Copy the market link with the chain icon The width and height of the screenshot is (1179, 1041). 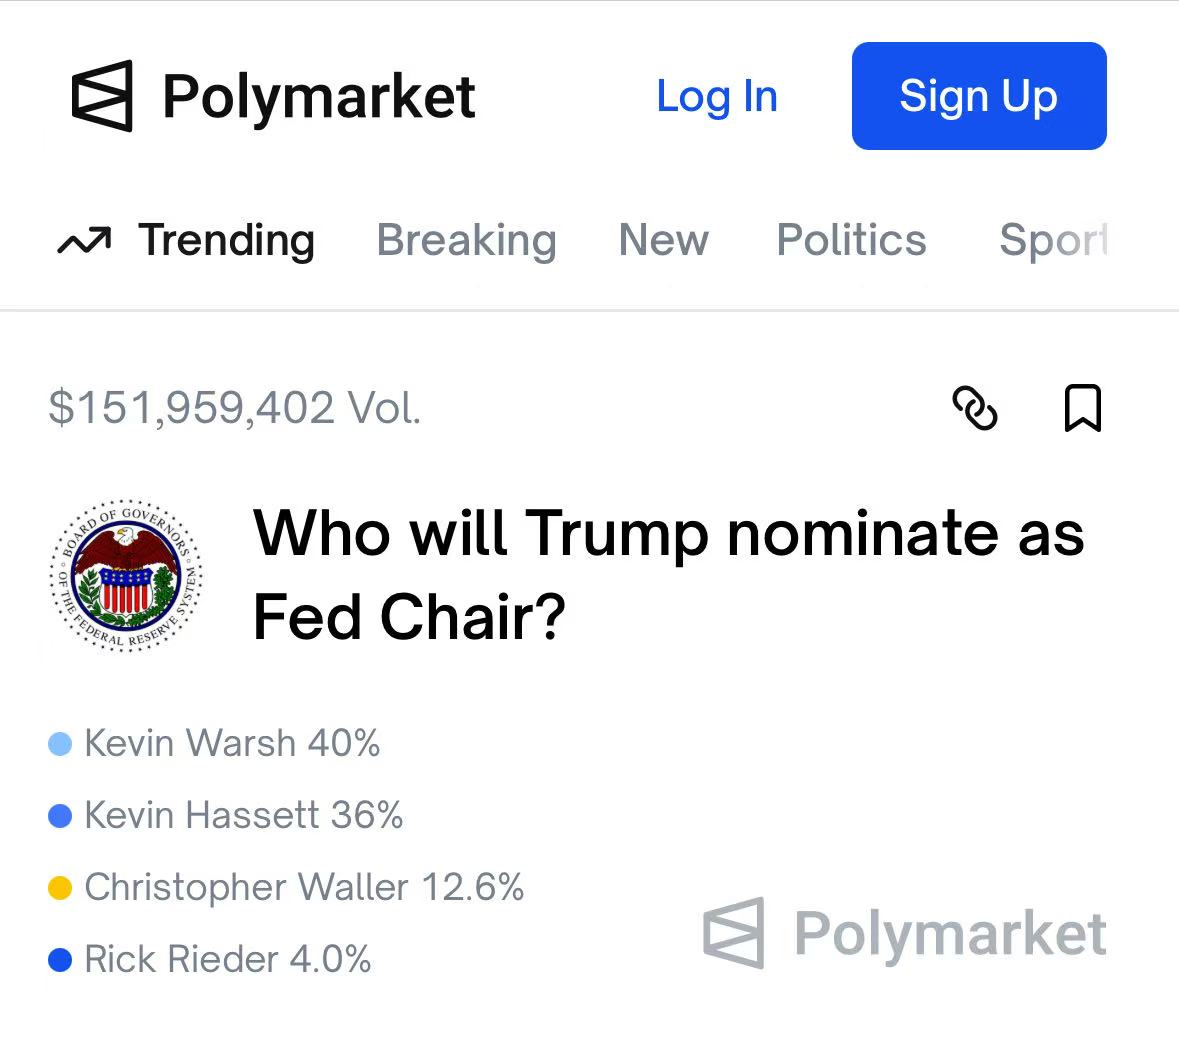[x=974, y=408]
